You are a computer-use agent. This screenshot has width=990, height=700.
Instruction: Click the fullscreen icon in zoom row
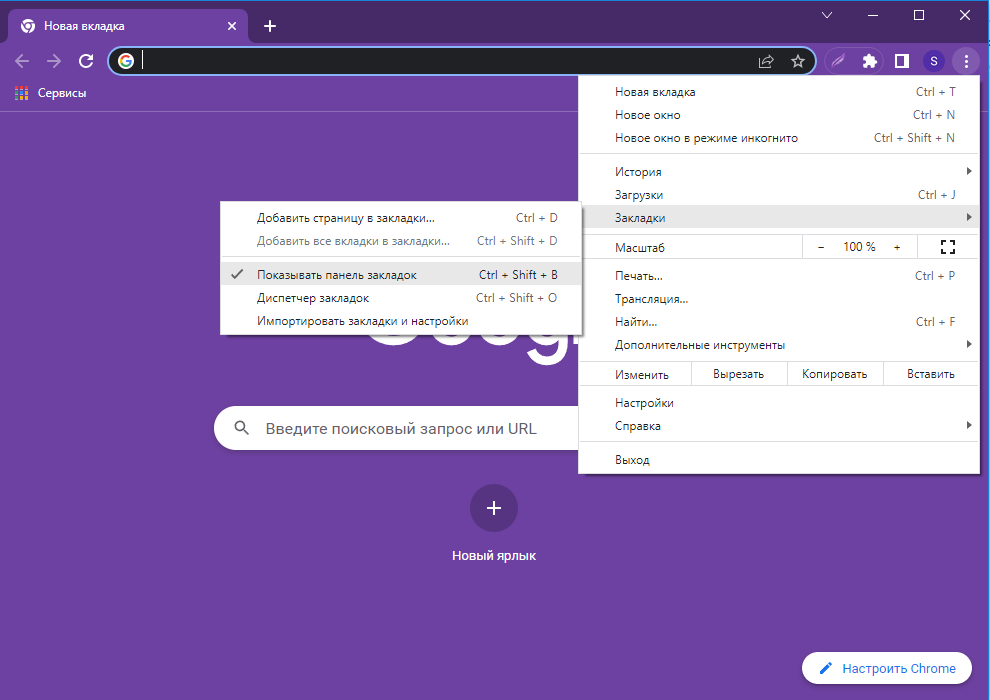tap(948, 247)
